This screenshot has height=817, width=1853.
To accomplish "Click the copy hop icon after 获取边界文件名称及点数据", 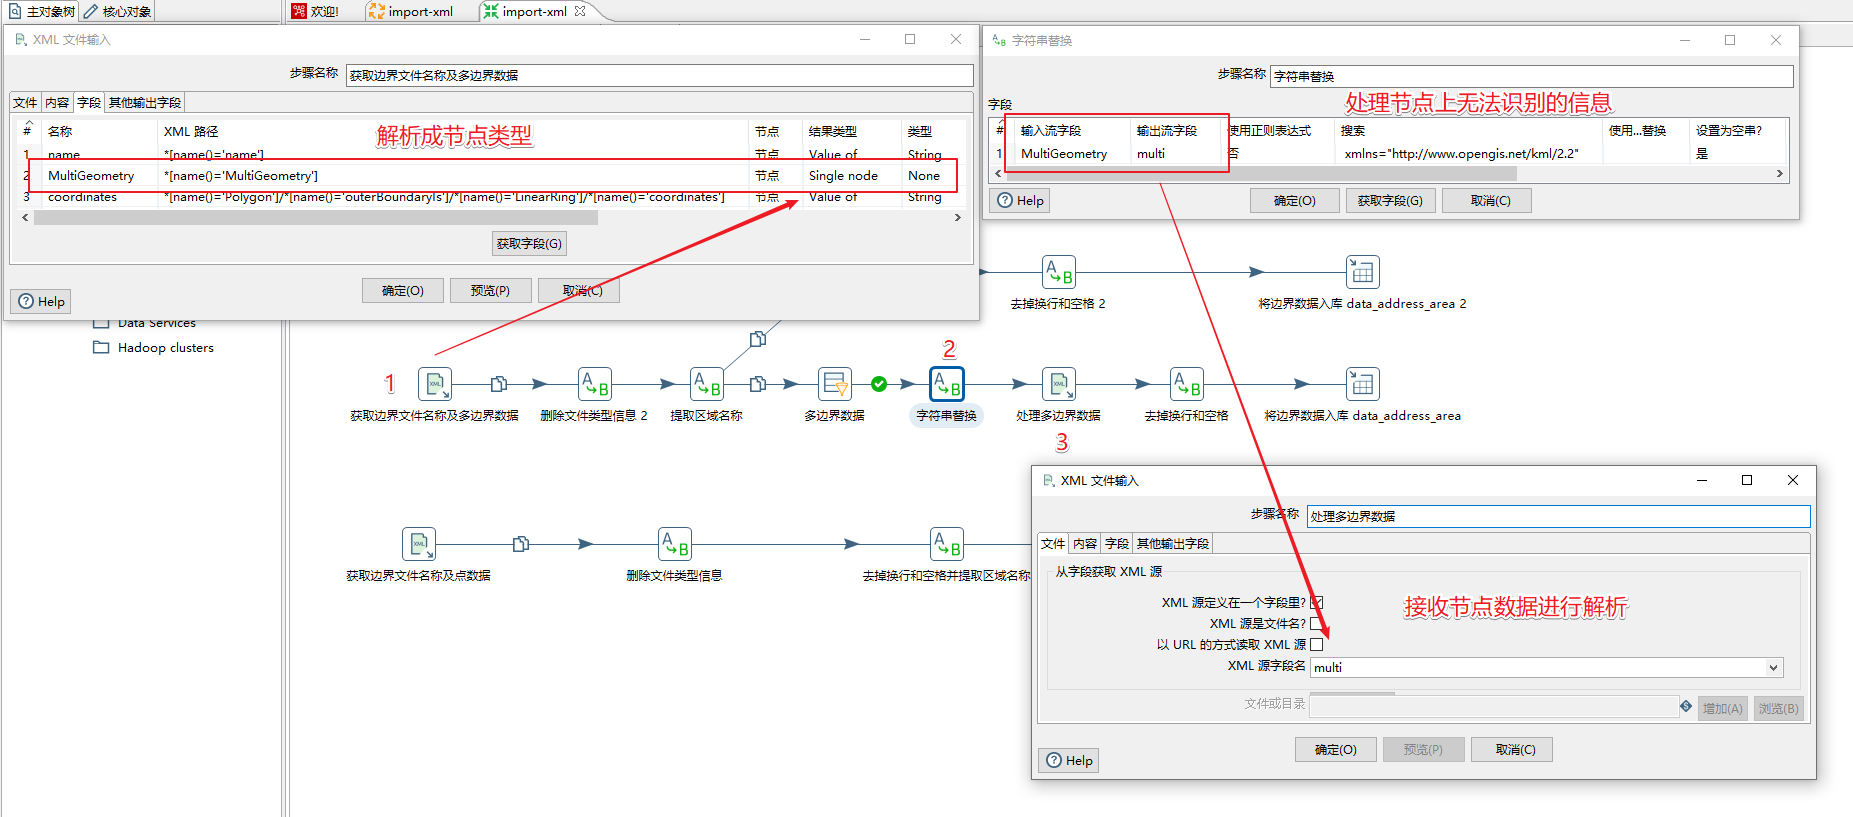I will click(x=521, y=544).
